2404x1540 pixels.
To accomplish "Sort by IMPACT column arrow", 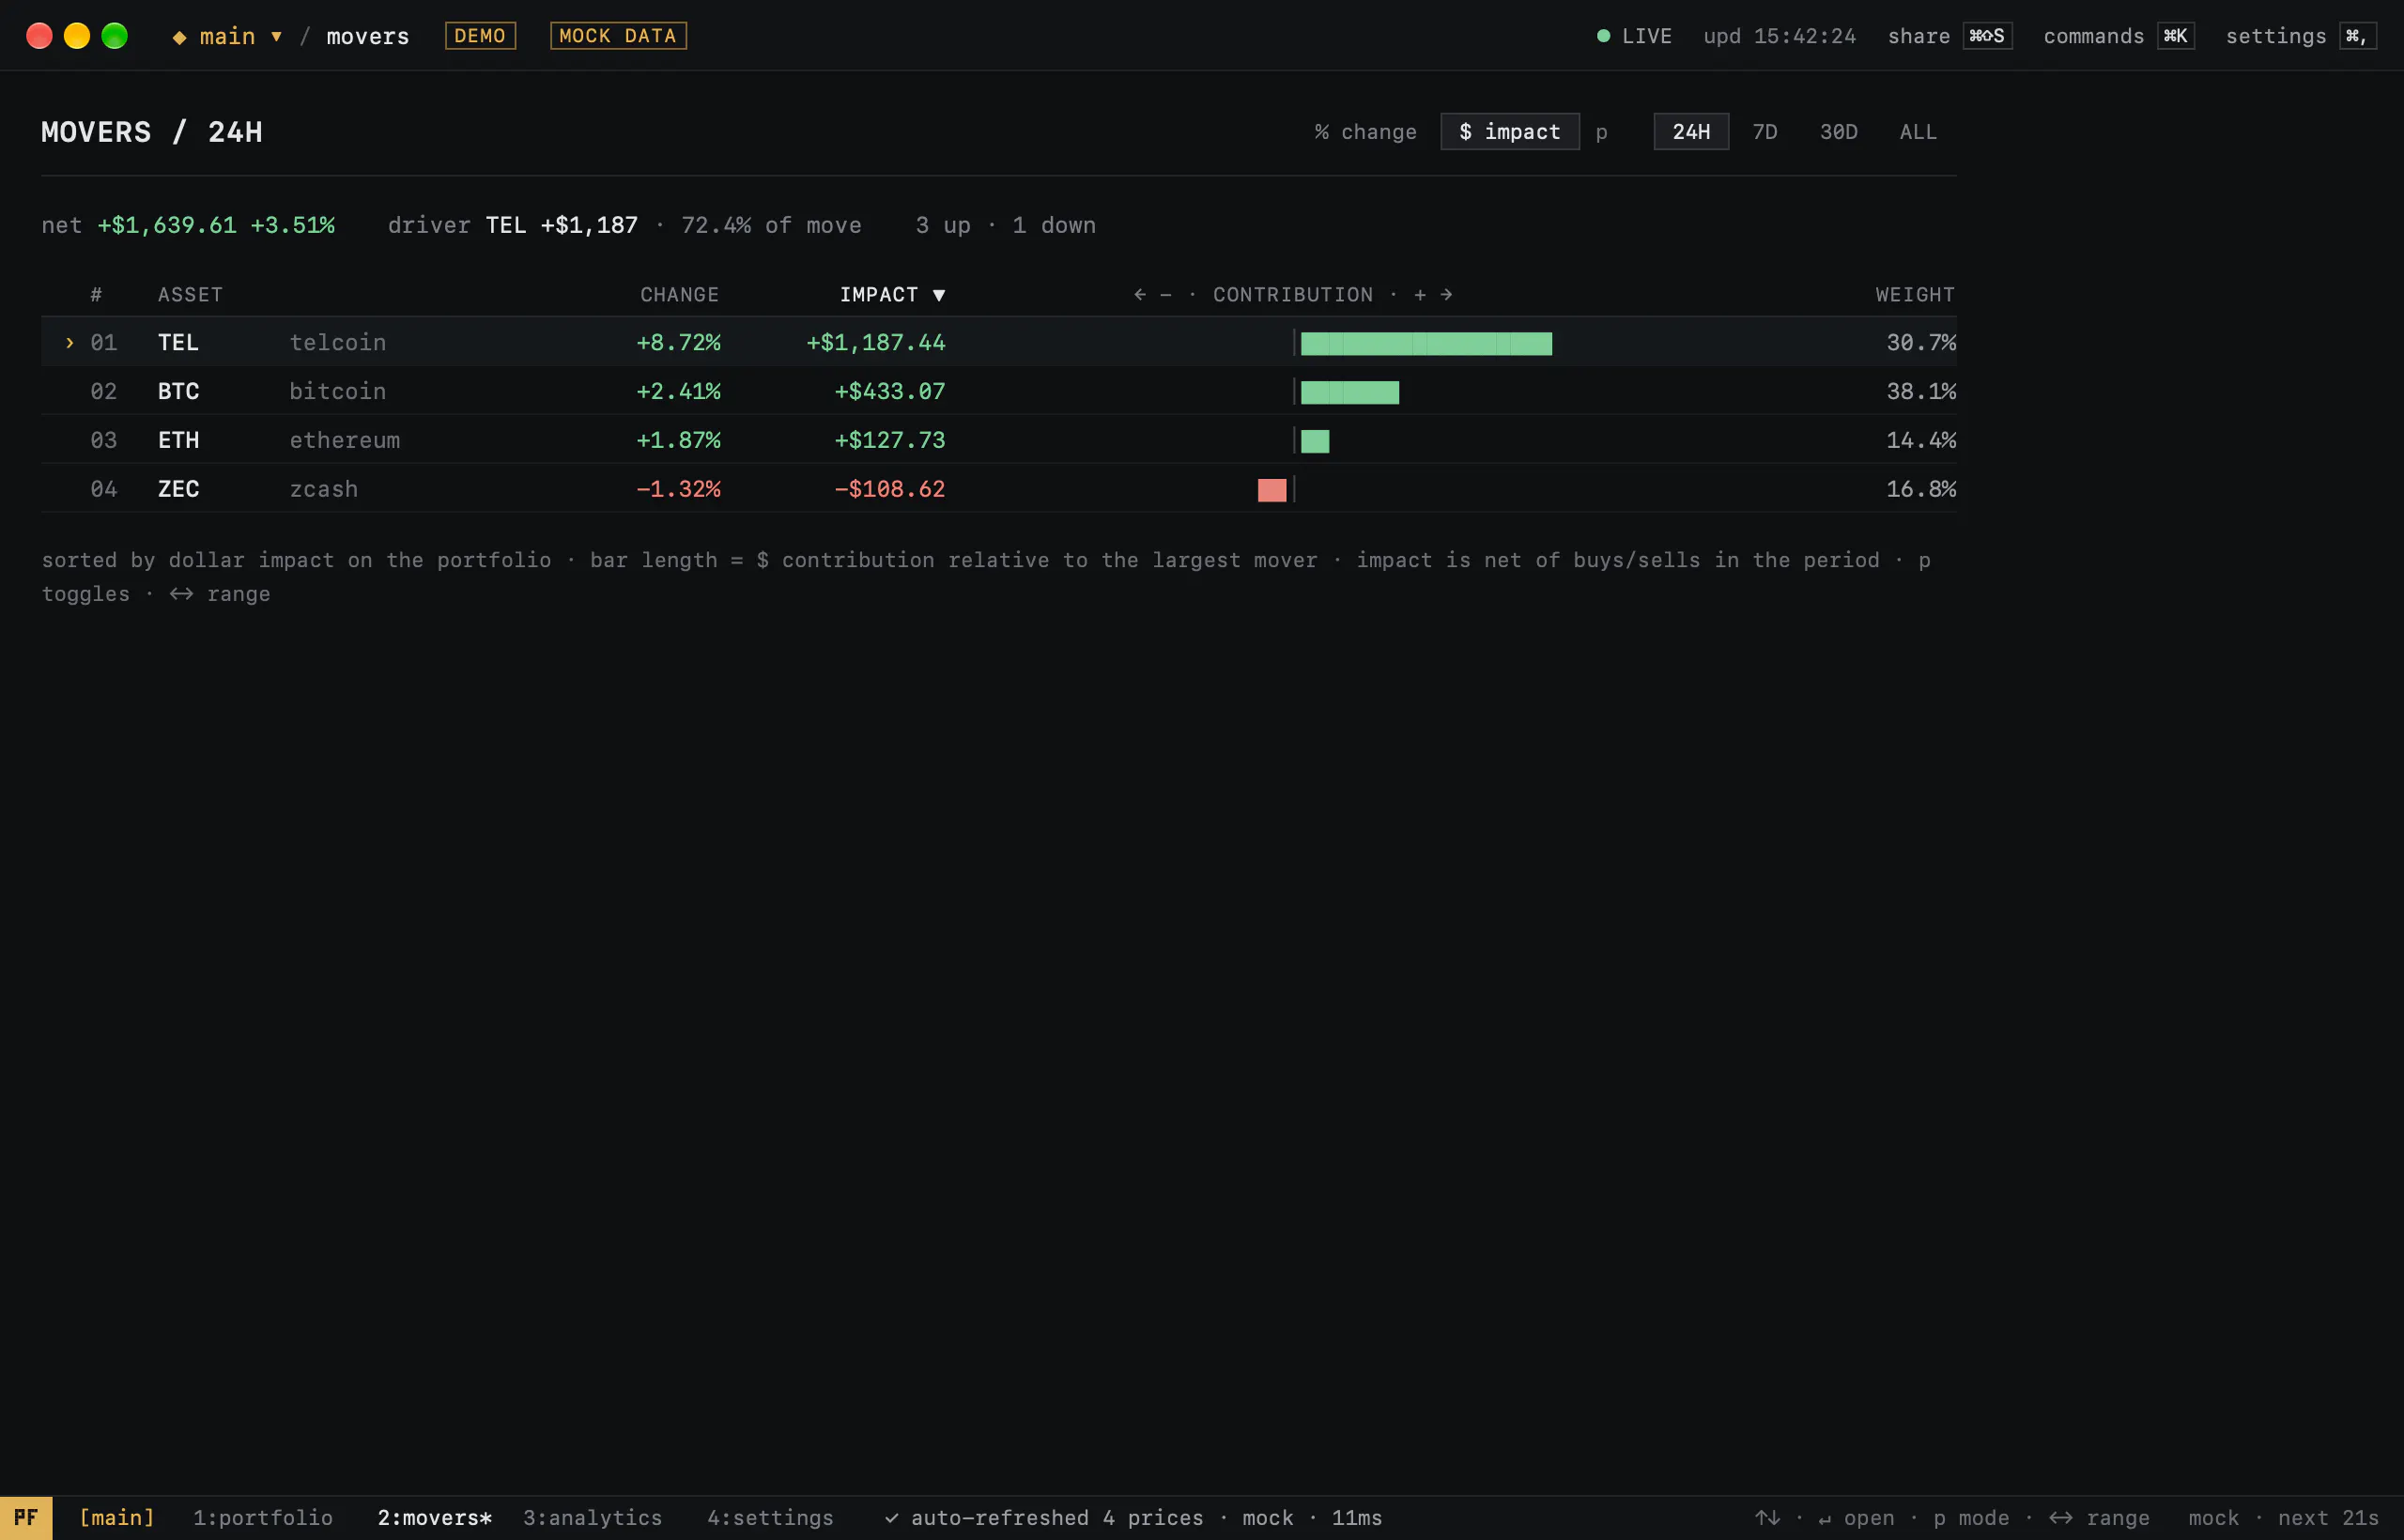I will 938,295.
